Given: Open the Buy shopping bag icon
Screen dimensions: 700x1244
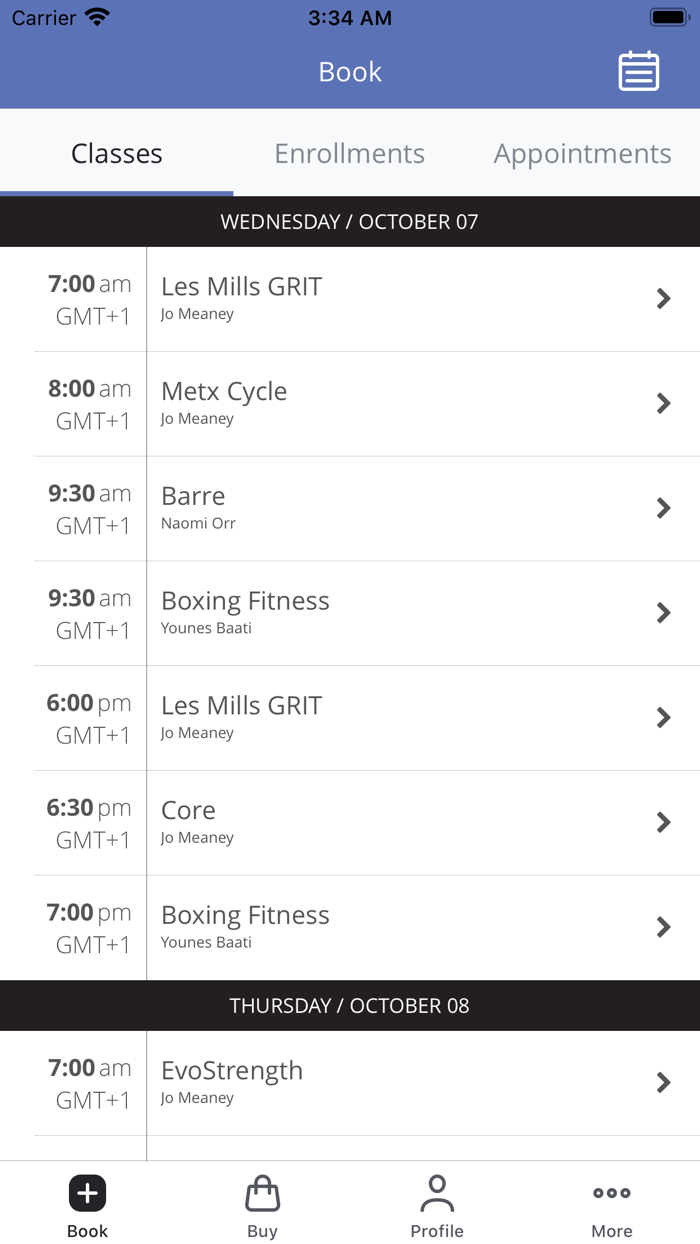Looking at the screenshot, I should (262, 1192).
